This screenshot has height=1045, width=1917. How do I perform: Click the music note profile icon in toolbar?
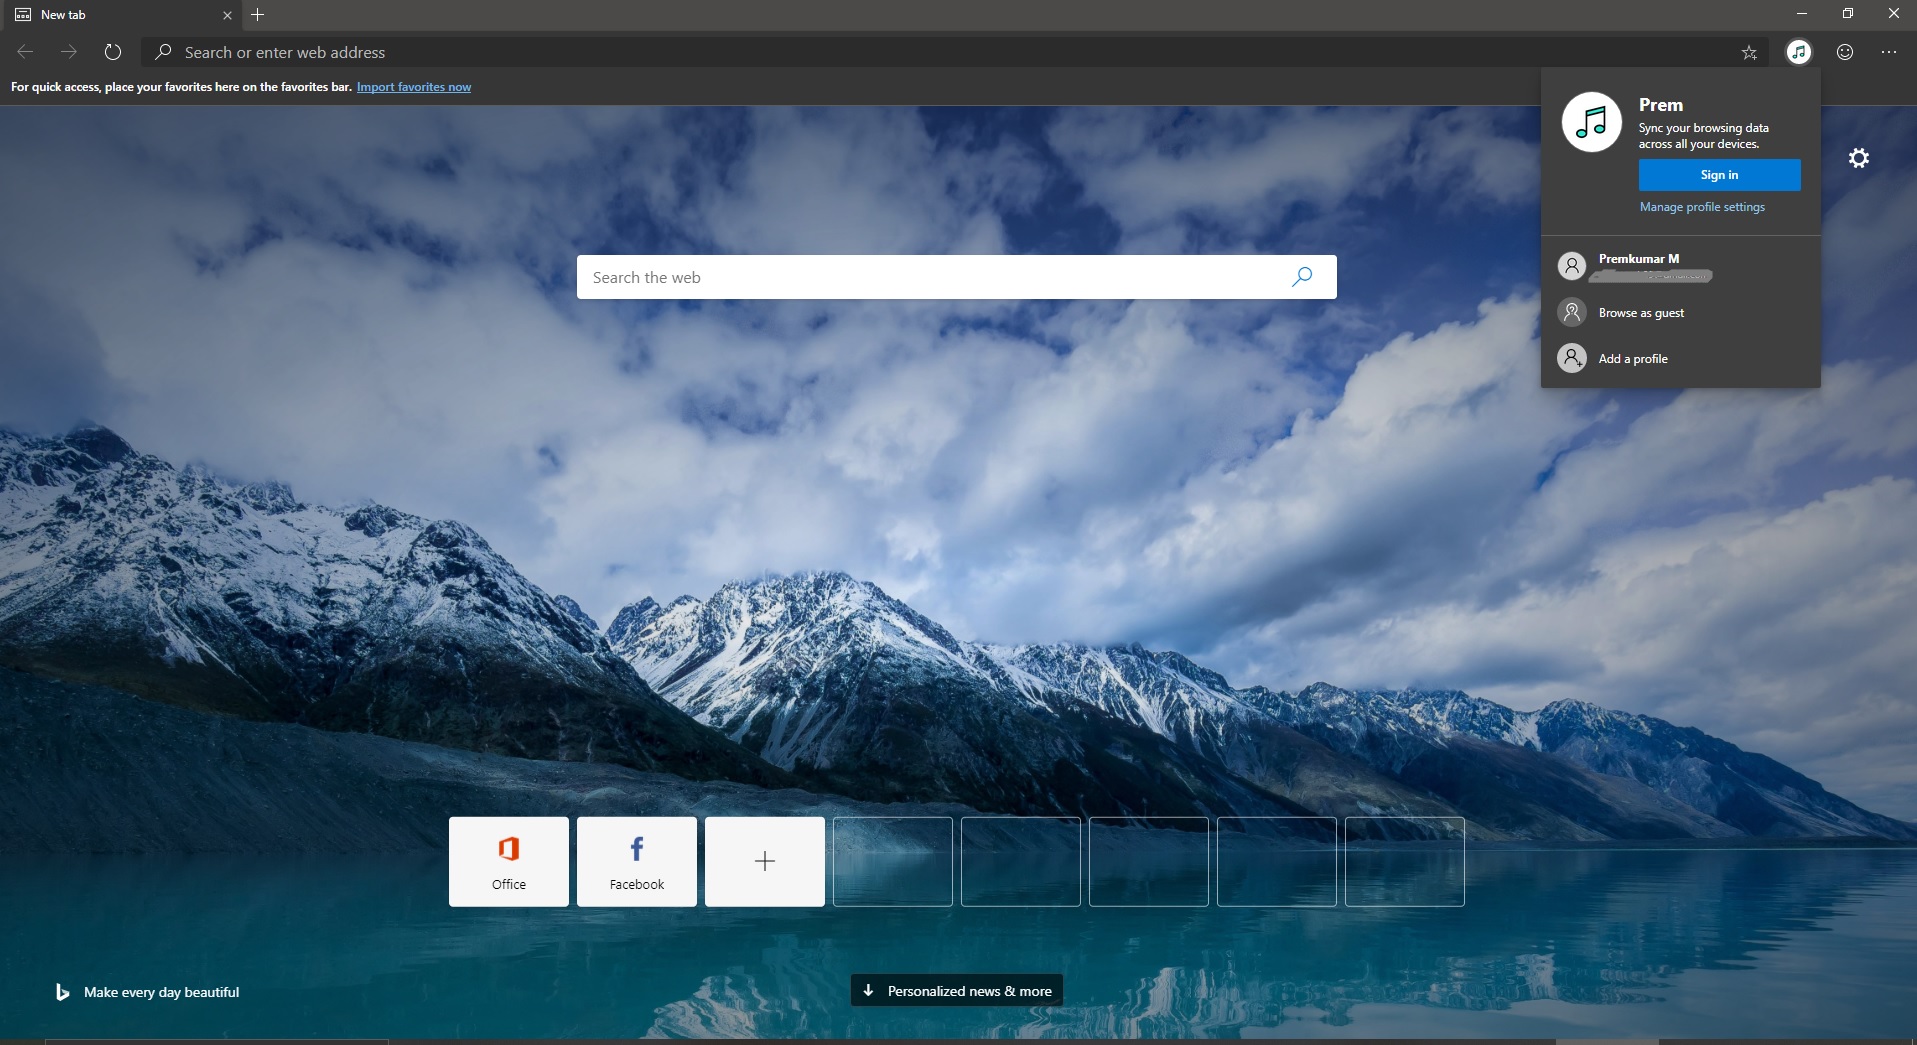point(1798,52)
